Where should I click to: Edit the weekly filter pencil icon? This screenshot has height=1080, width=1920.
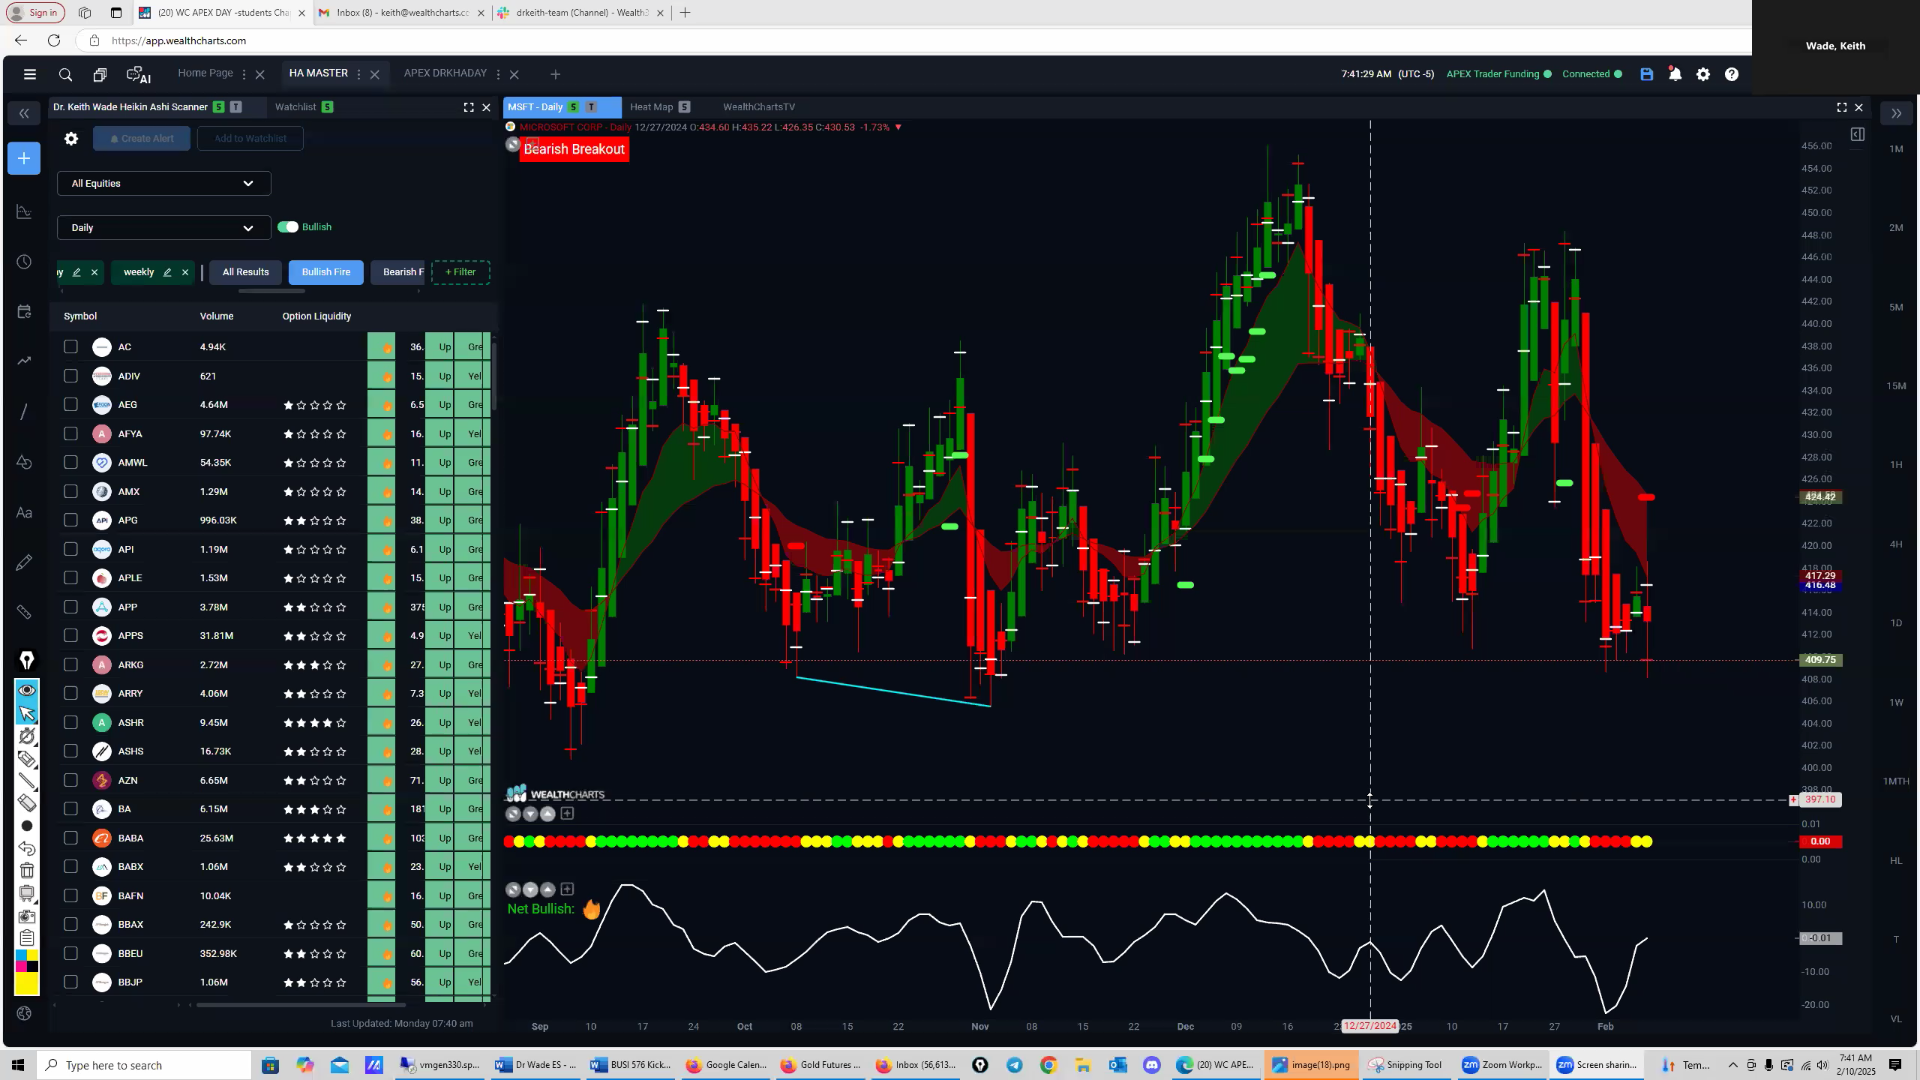pyautogui.click(x=167, y=272)
